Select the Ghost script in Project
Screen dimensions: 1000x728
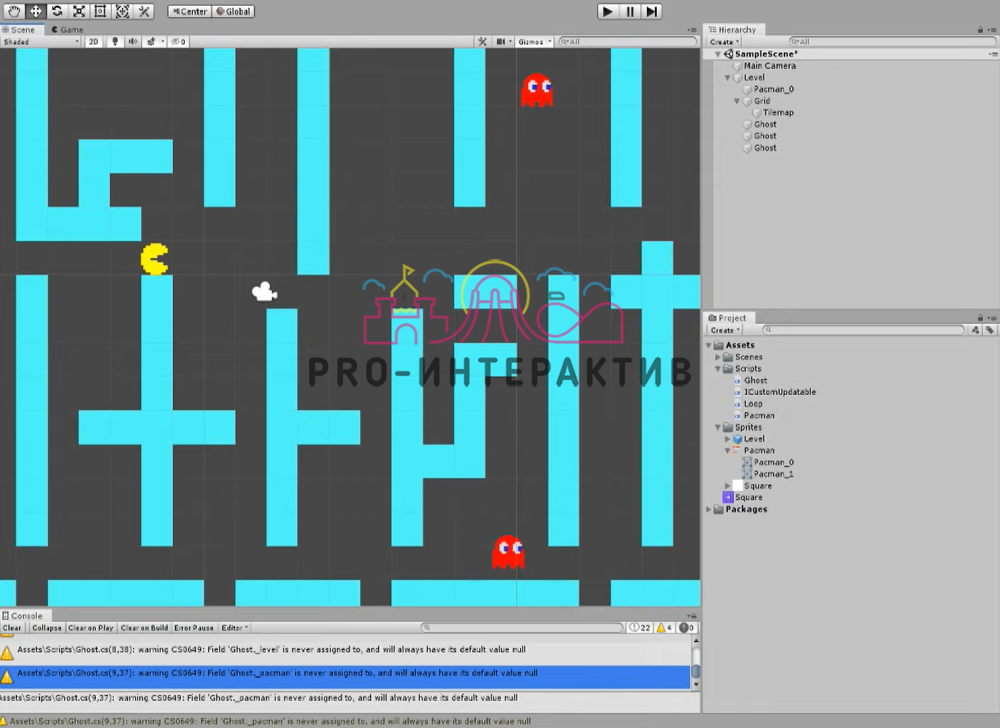755,381
